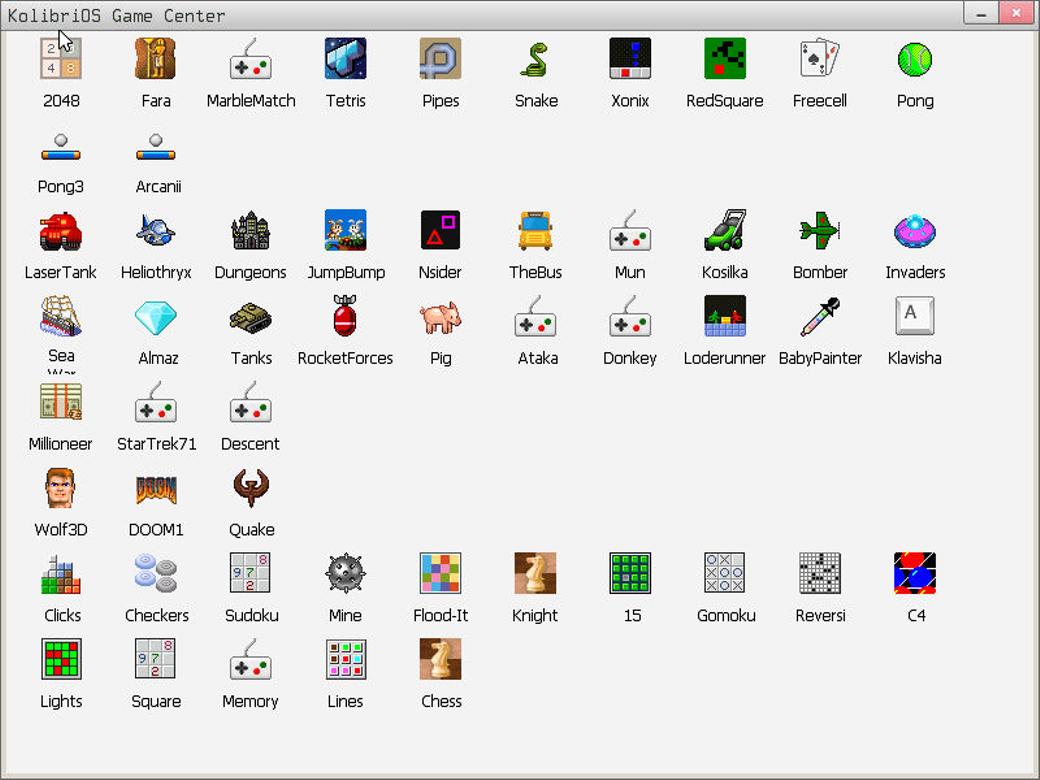1040x780 pixels.
Task: Open Flood-It colored squares icon
Action: (x=440, y=573)
